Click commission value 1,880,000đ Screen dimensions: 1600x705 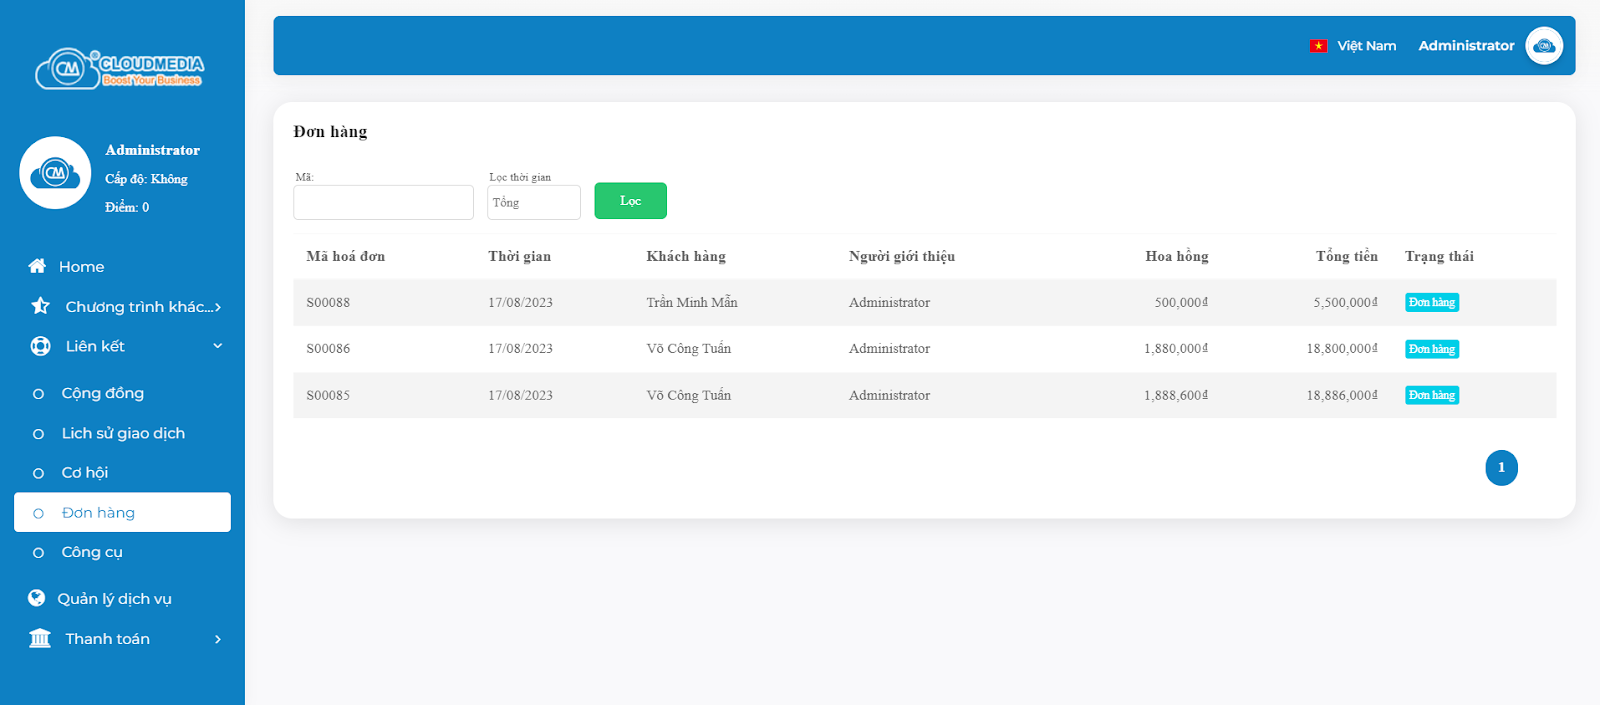point(1176,348)
